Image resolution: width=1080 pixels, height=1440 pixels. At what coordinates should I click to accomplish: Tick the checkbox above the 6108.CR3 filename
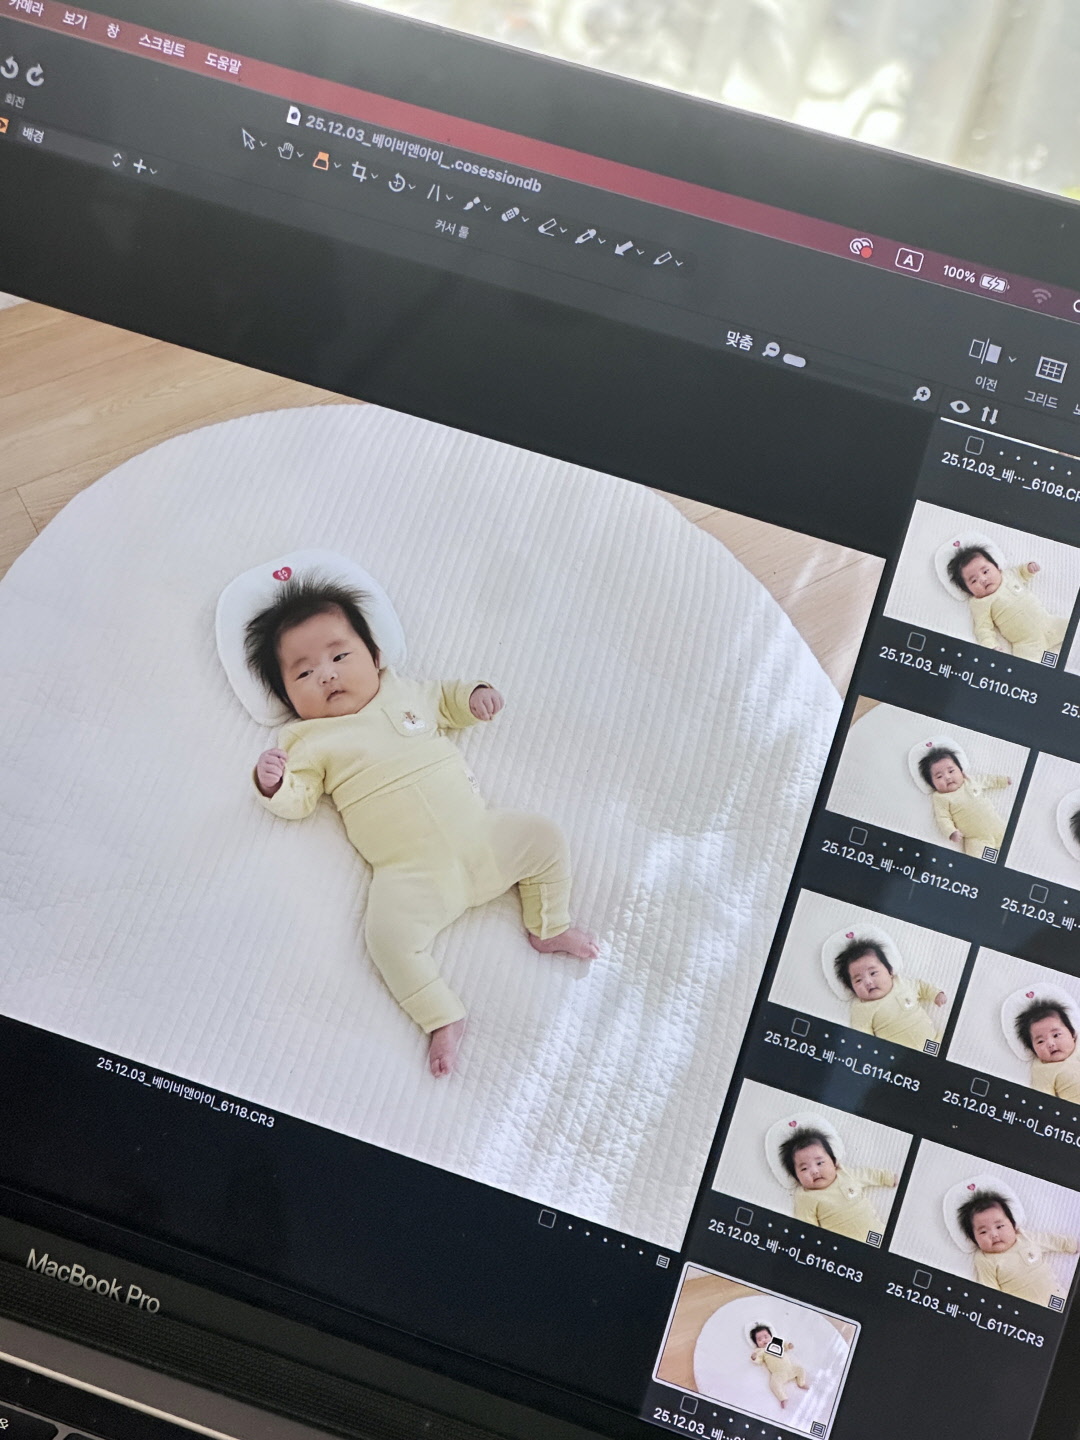click(975, 445)
